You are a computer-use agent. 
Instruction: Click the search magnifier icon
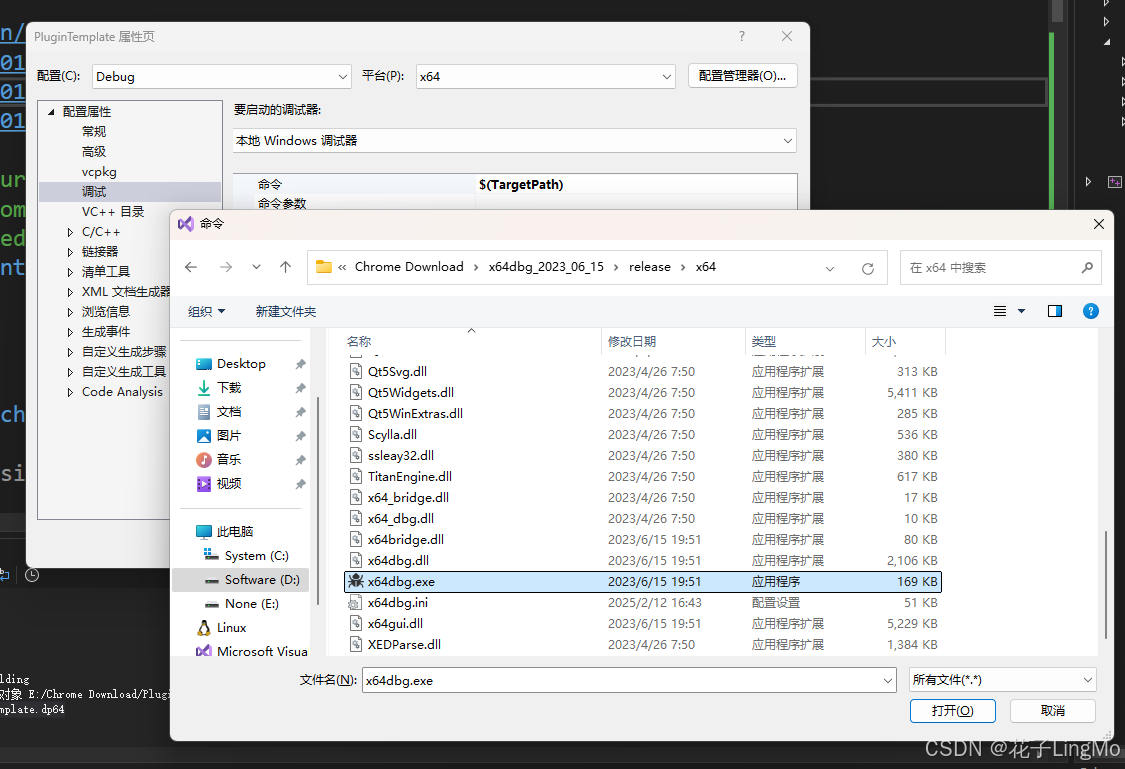[1087, 268]
